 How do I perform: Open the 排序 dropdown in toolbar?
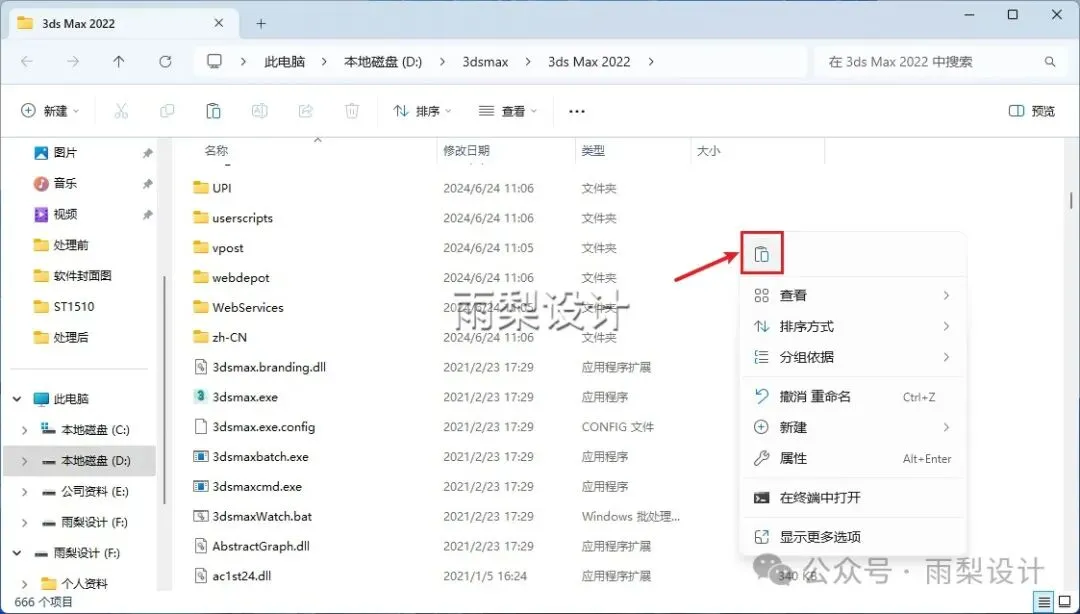coord(422,111)
